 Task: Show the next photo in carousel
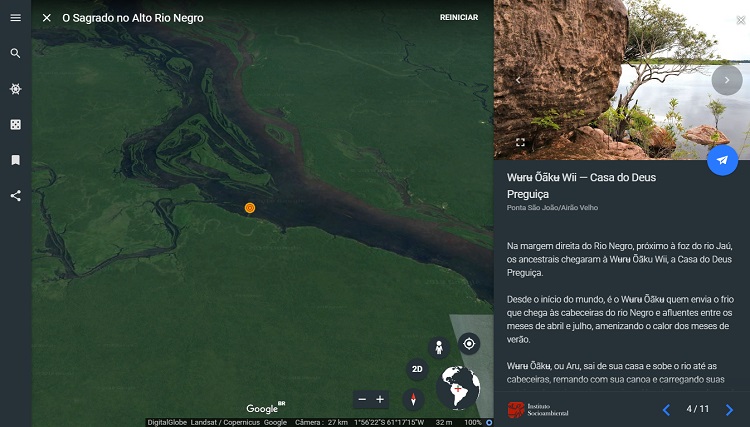(x=726, y=80)
